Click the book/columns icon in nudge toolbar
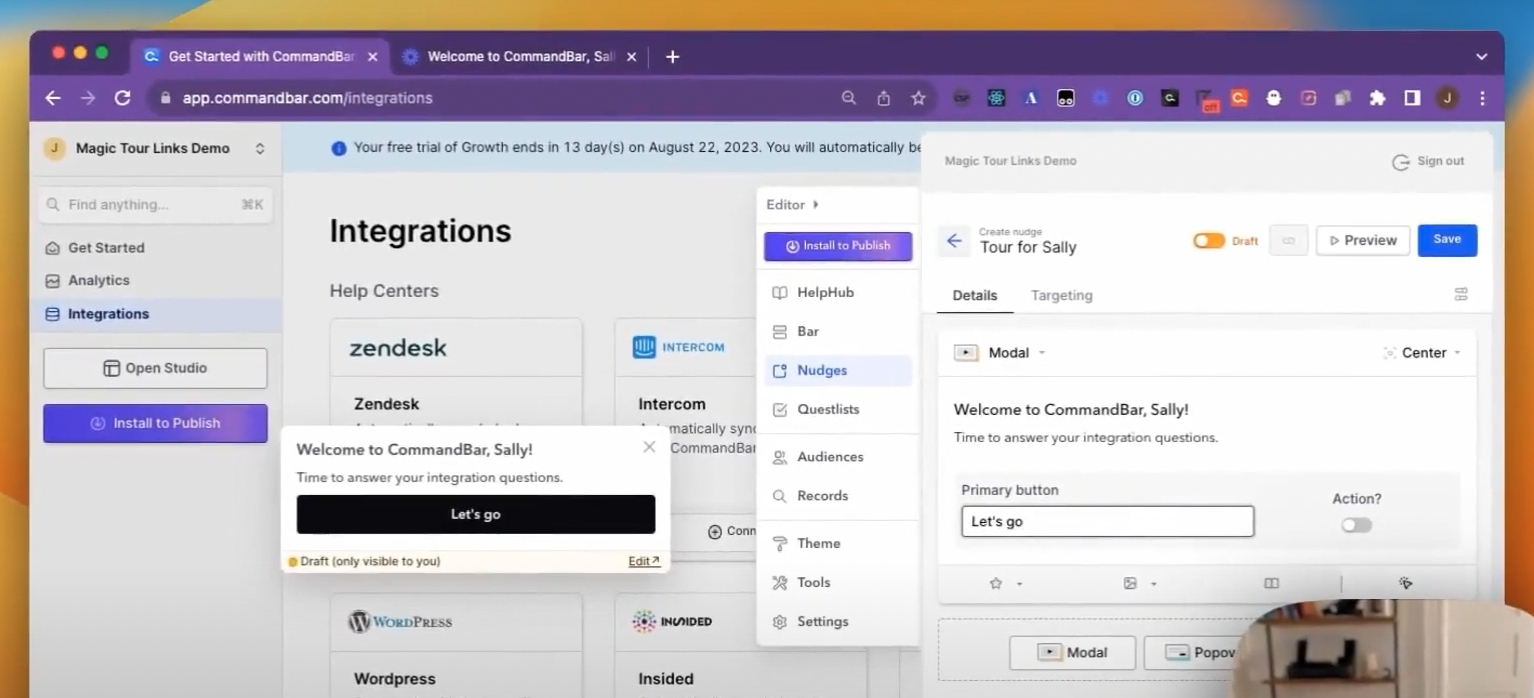The width and height of the screenshot is (1534, 698). click(1271, 583)
